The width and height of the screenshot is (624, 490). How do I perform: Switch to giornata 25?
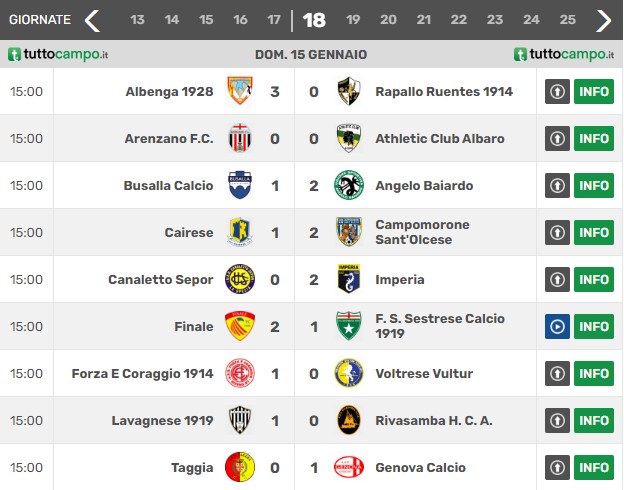pyautogui.click(x=567, y=20)
